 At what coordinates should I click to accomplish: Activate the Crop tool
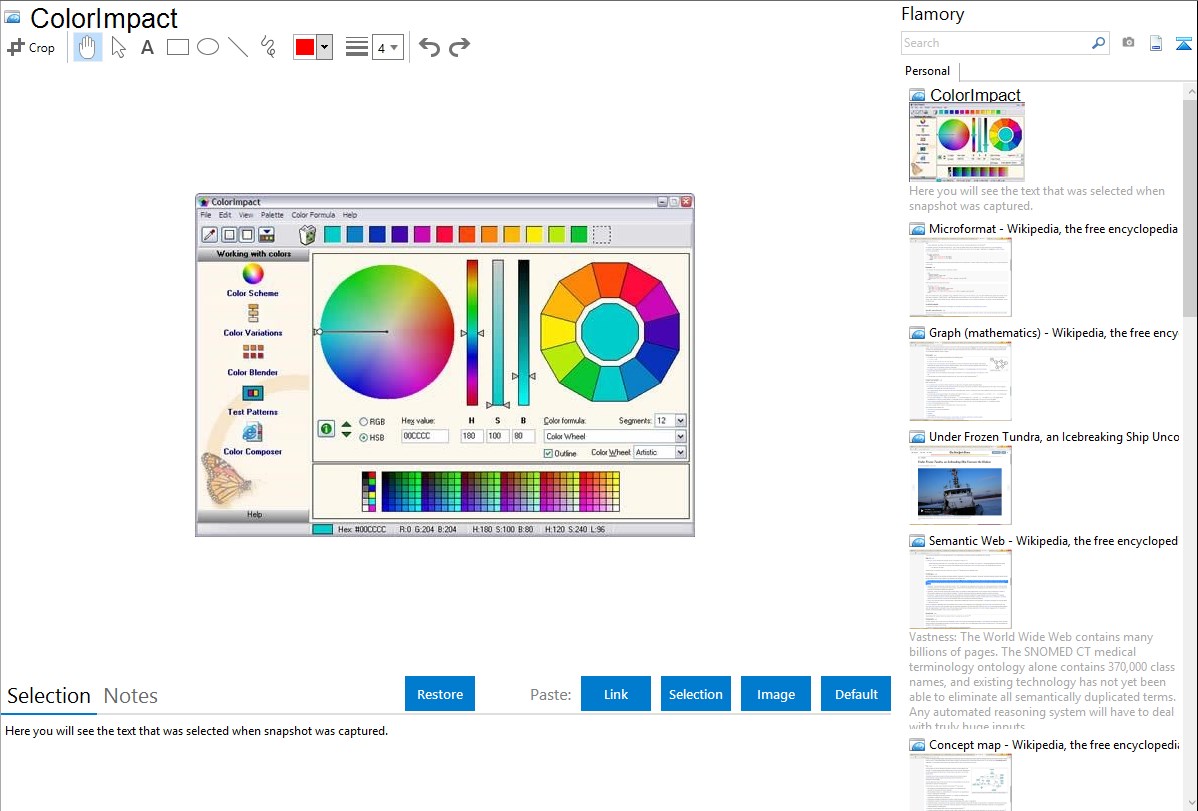pos(31,47)
